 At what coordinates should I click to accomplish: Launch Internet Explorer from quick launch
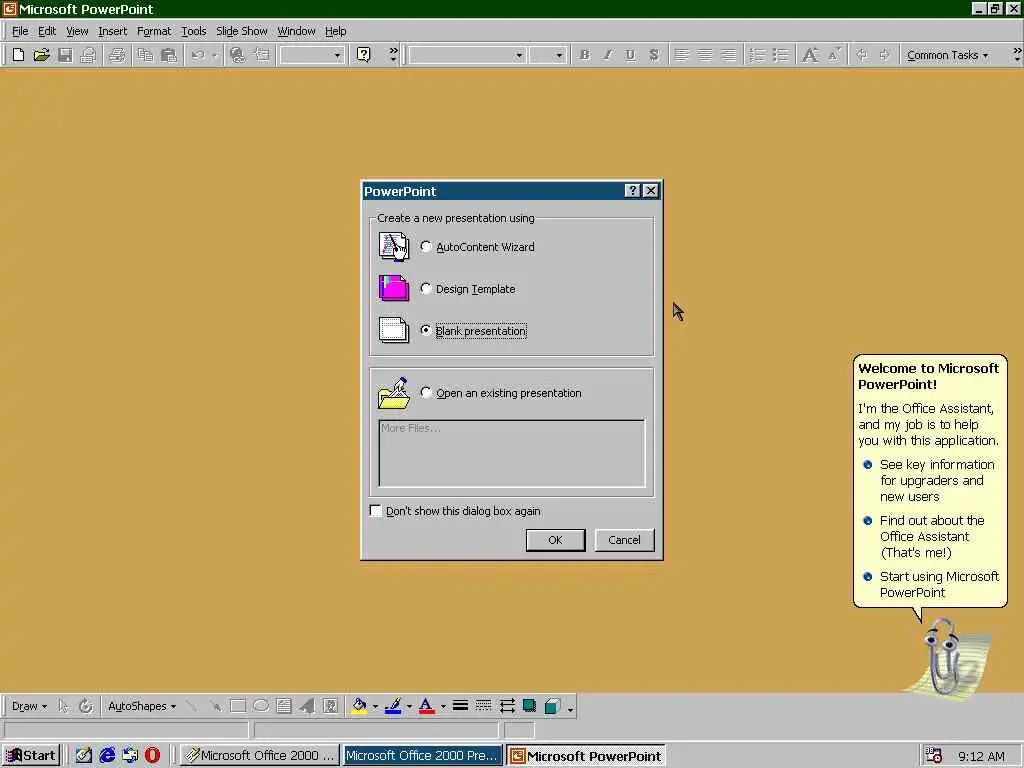click(x=107, y=756)
